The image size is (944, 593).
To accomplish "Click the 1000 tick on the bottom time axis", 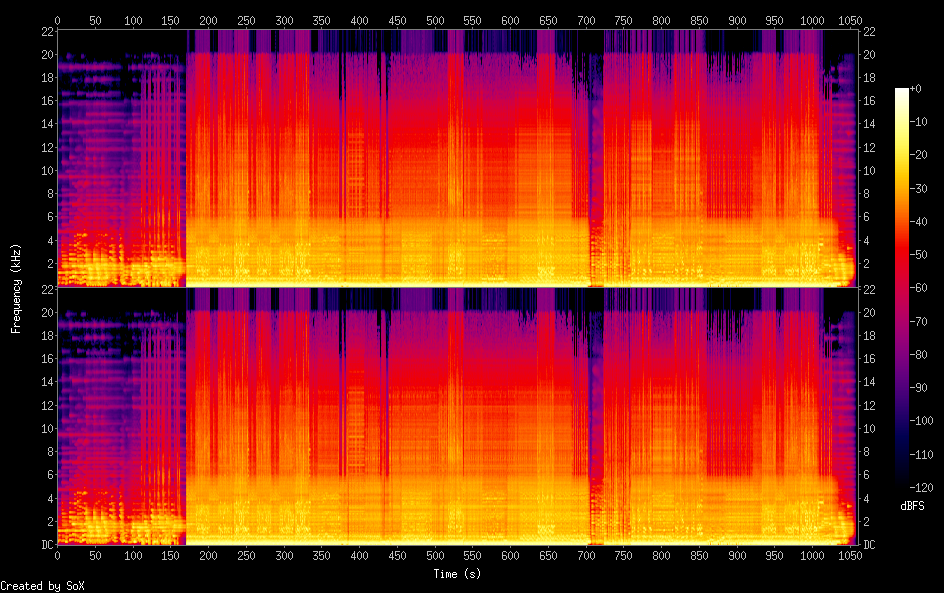I will pyautogui.click(x=812, y=556).
